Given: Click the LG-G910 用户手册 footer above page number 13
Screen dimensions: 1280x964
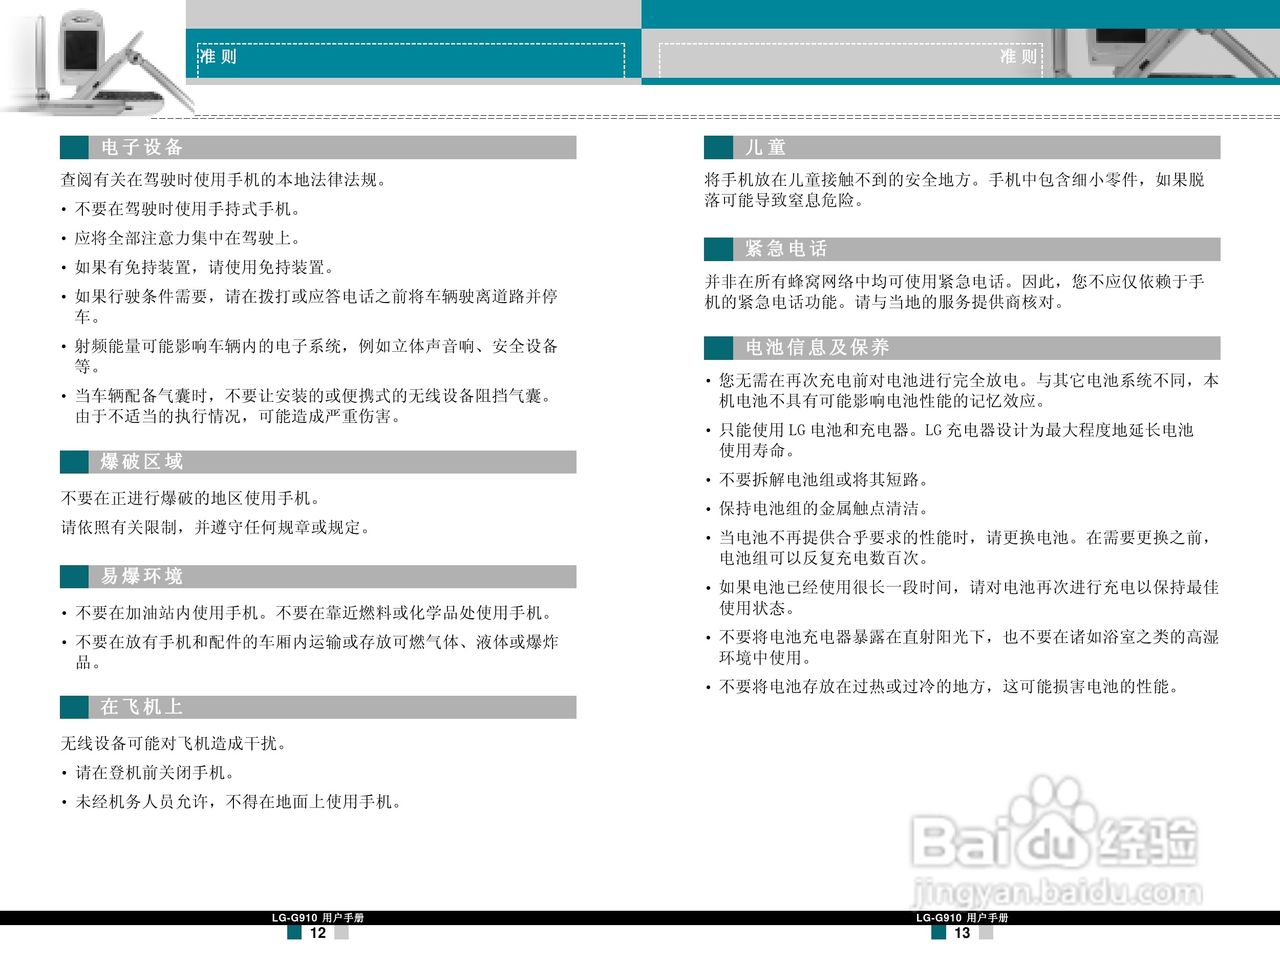Looking at the screenshot, I should point(962,918).
